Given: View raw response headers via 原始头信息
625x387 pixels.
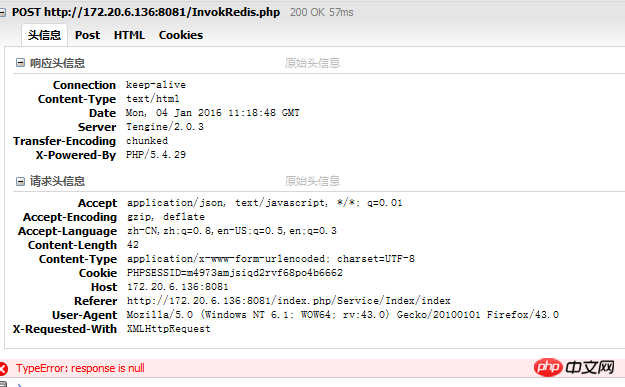Looking at the screenshot, I should pyautogui.click(x=312, y=63).
